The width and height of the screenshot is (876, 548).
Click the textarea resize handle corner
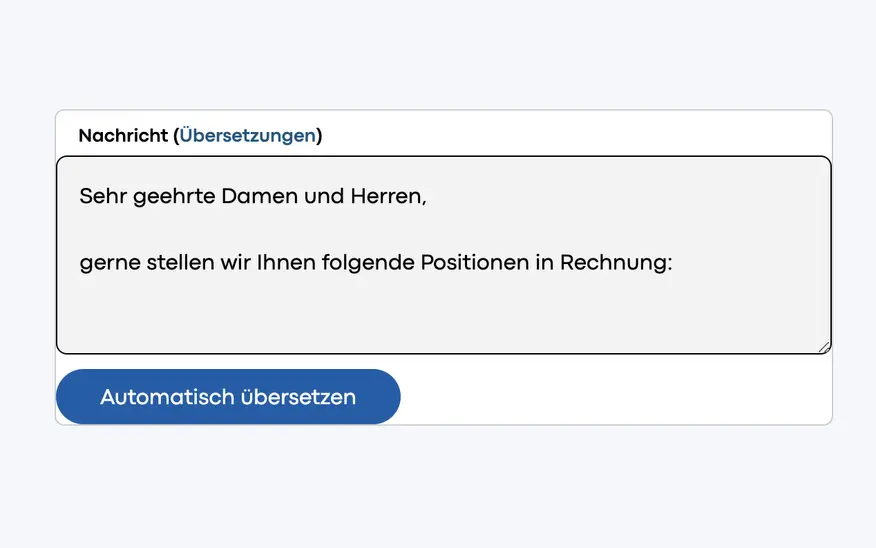823,346
